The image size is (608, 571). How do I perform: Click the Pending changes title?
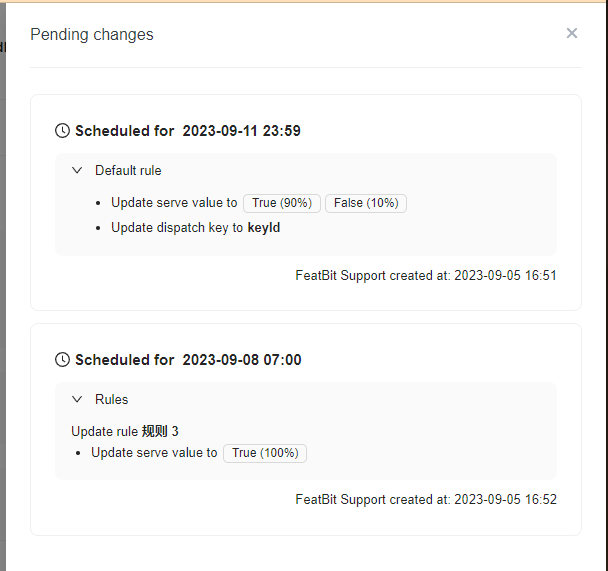(x=92, y=35)
